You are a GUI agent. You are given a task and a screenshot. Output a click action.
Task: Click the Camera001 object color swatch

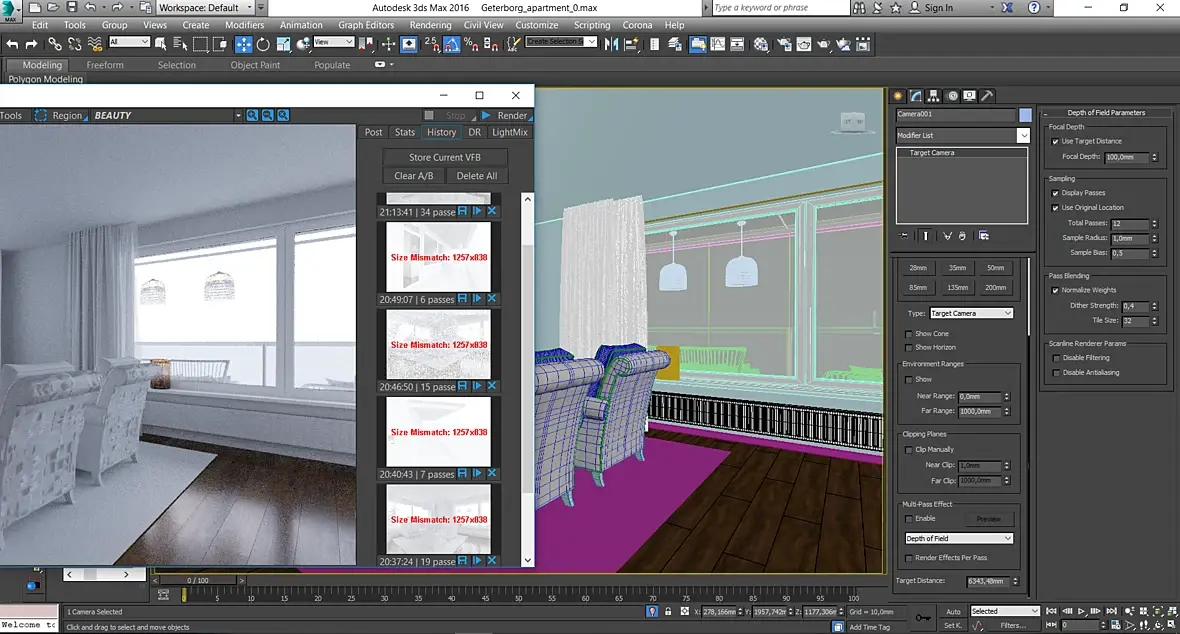pos(1025,115)
